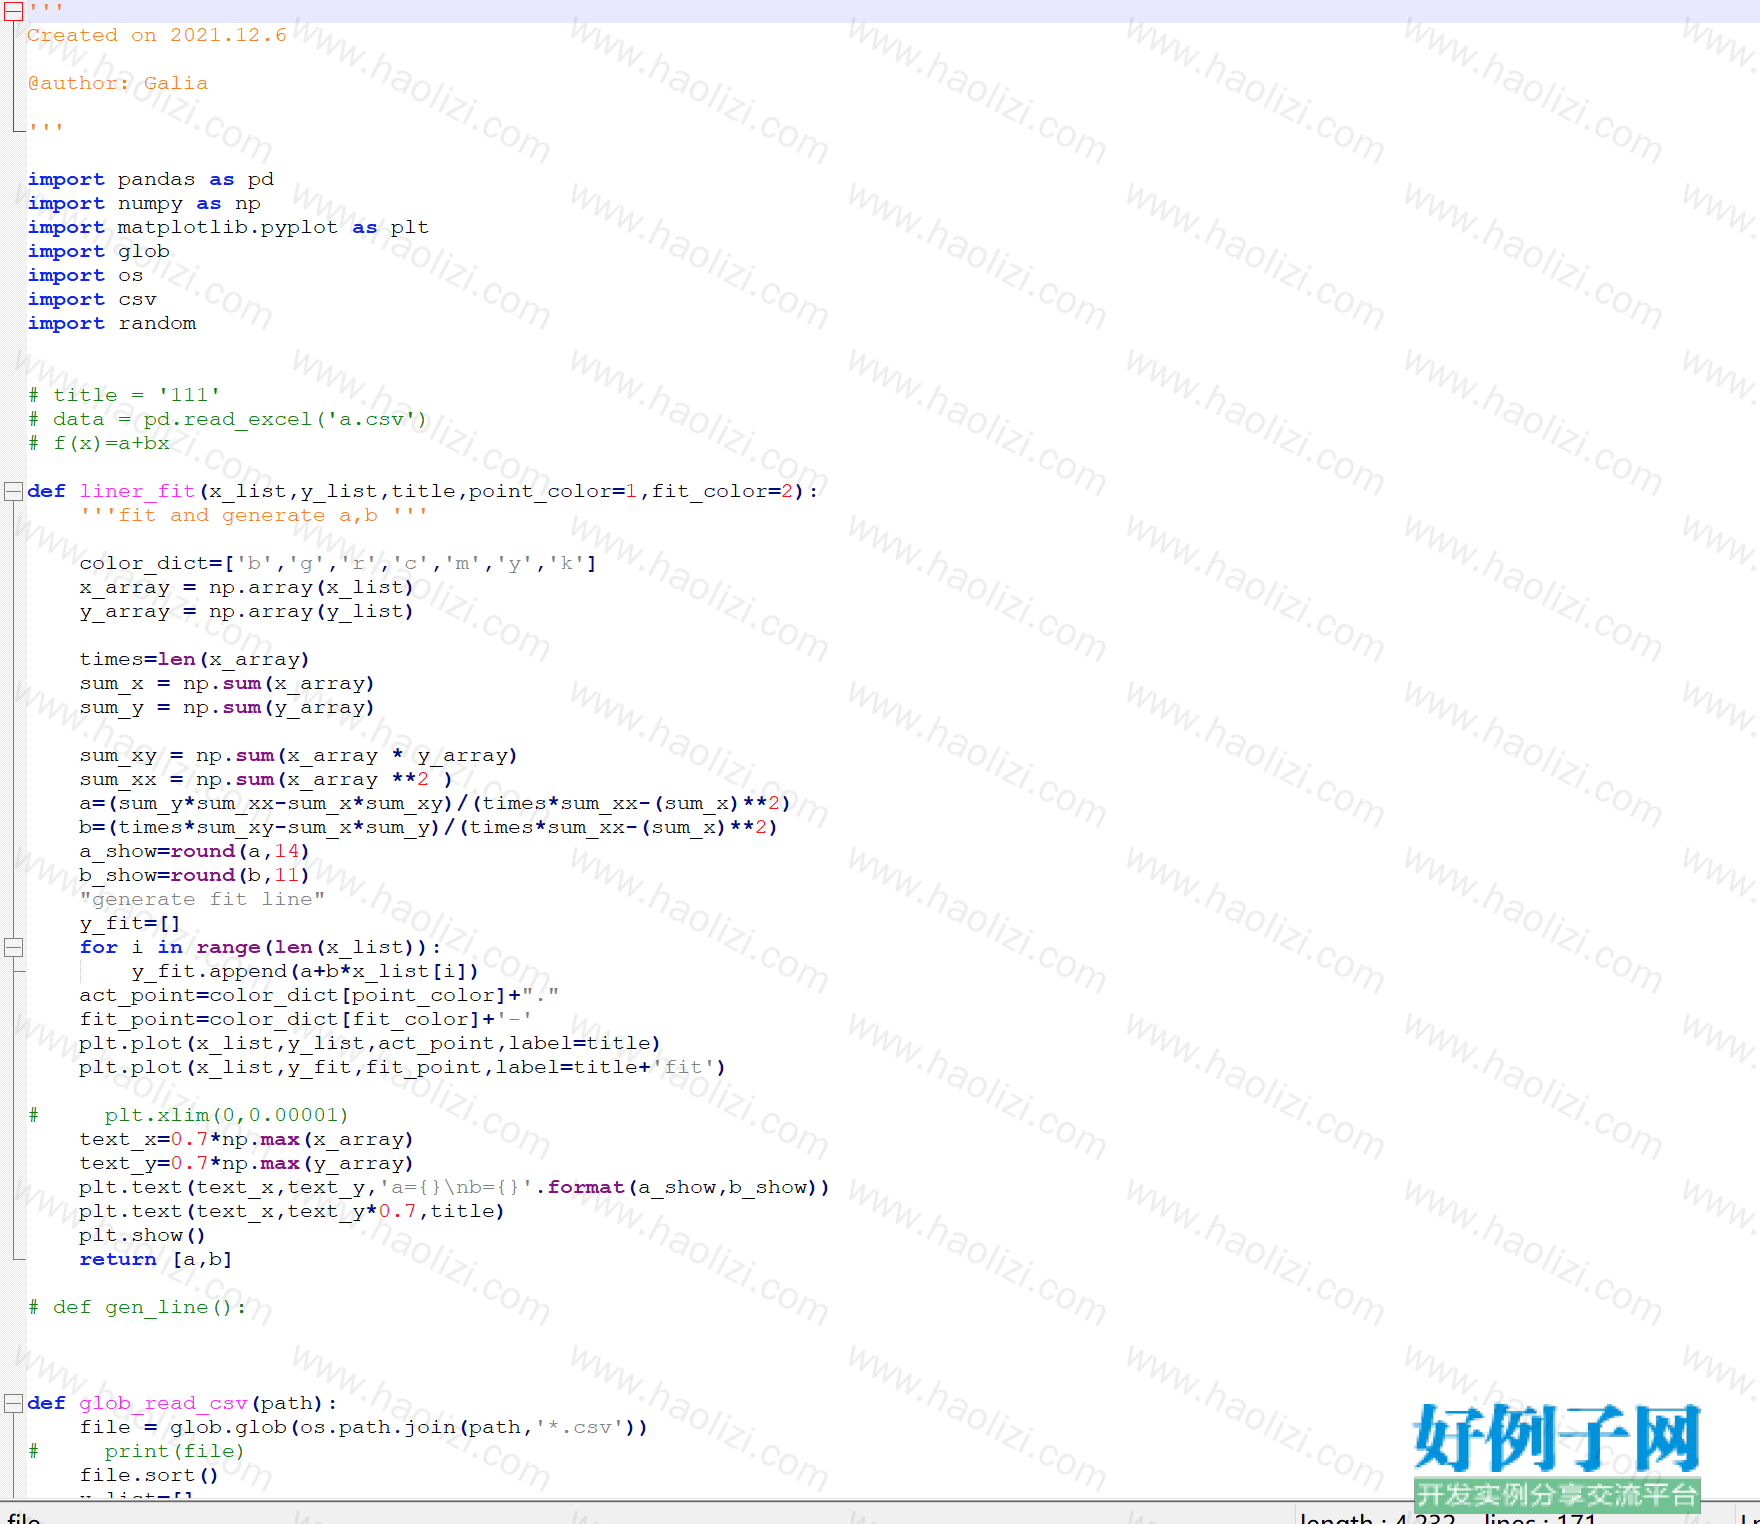The height and width of the screenshot is (1524, 1760).
Task: Click the sum_xy assignment line
Action: [299, 755]
